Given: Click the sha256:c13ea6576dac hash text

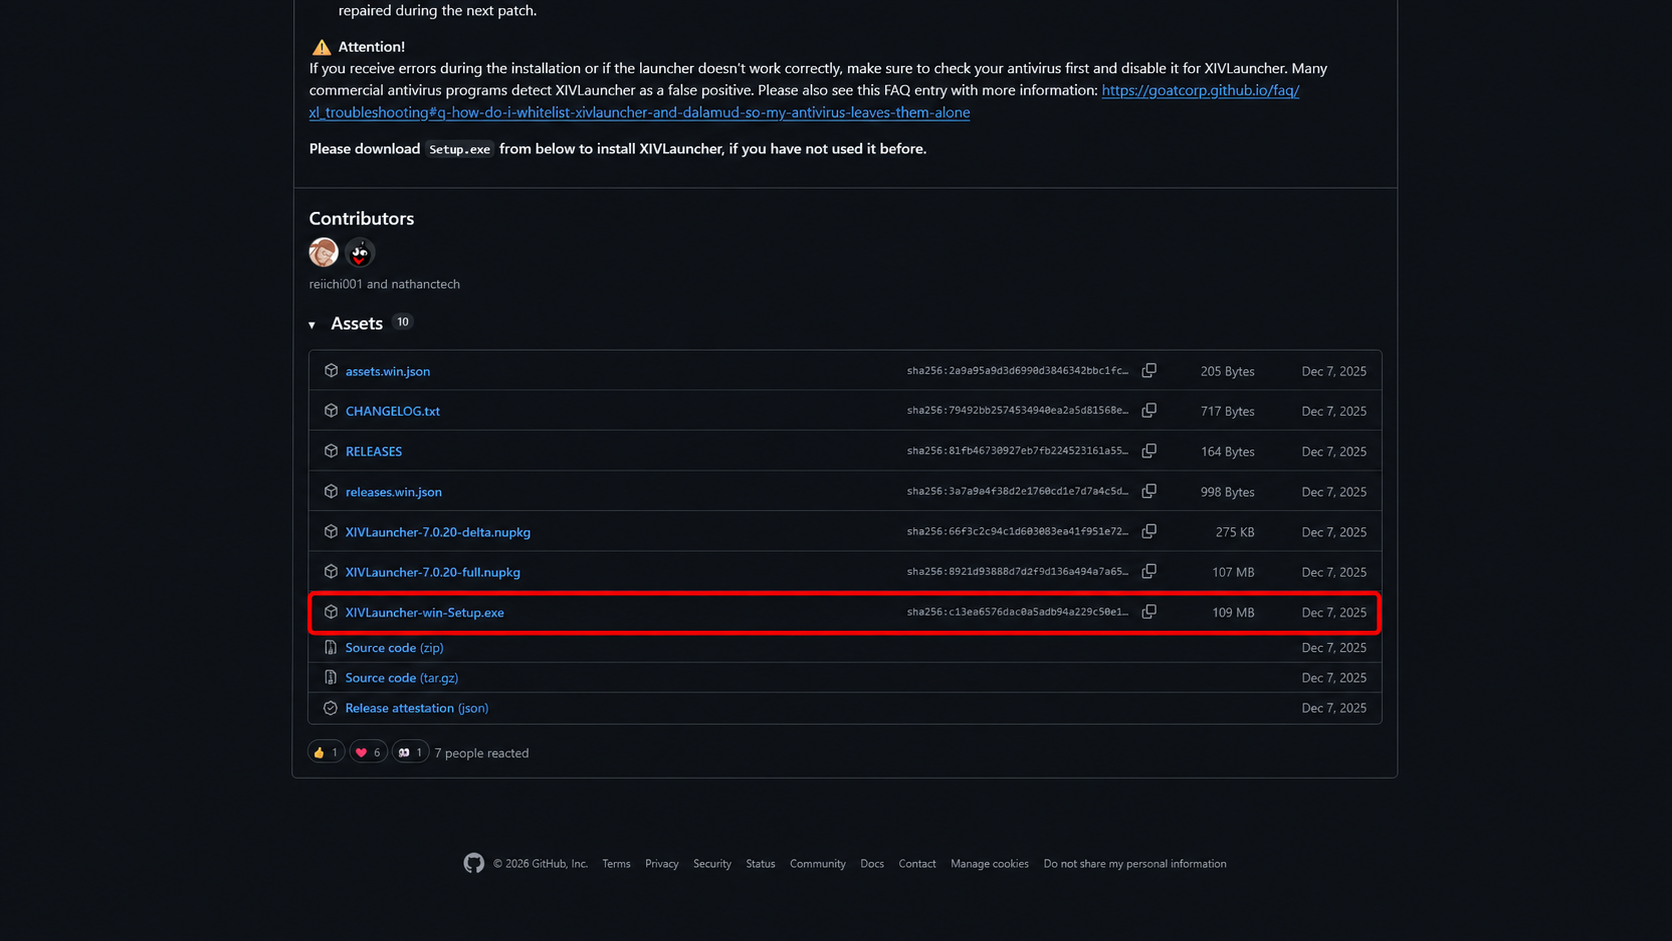Looking at the screenshot, I should [x=1017, y=611].
